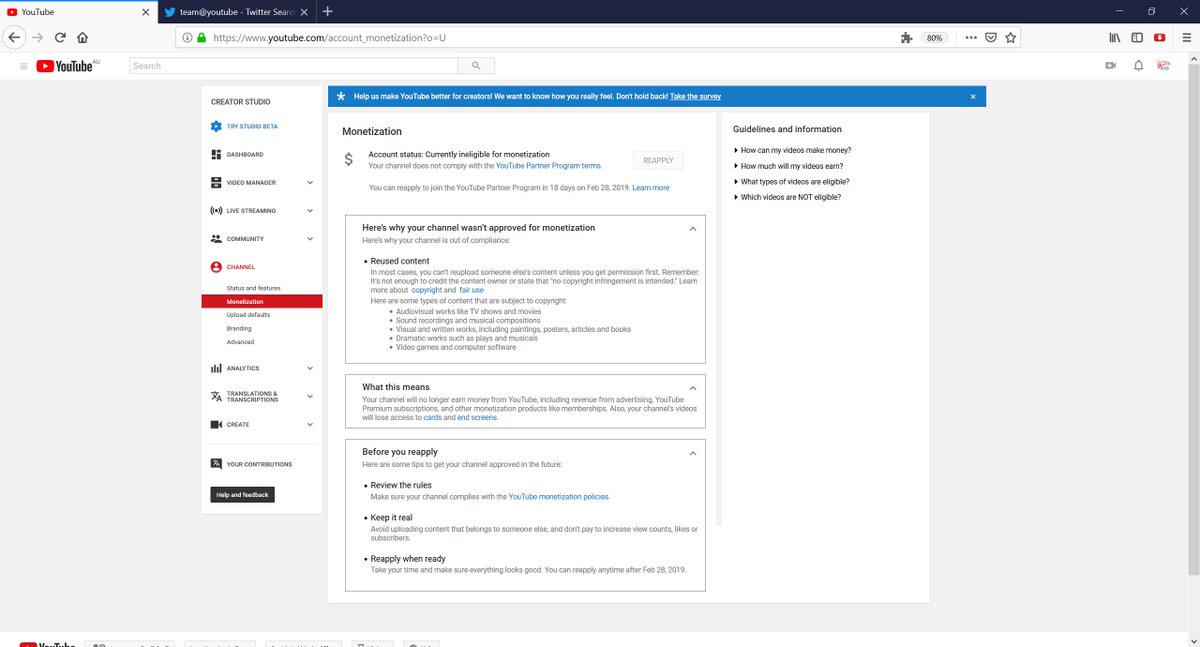Collapse the why channel wasn't approved panel

(x=693, y=228)
